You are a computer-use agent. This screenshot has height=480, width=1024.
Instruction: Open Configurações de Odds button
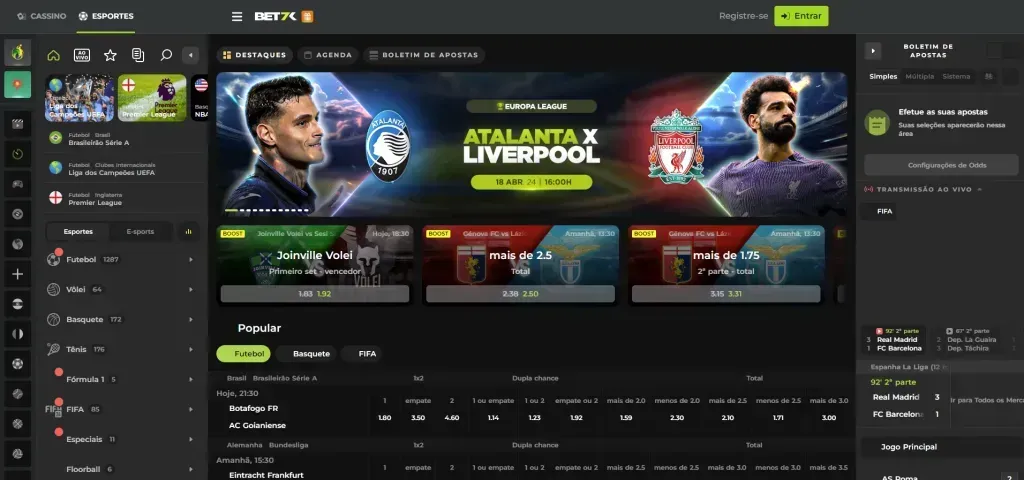click(x=941, y=165)
